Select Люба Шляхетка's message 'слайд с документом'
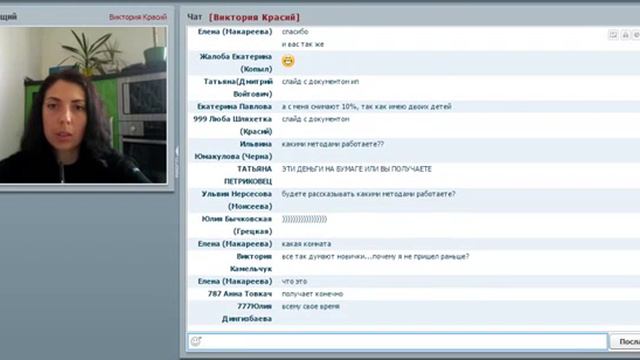This screenshot has width=640, height=360. click(316, 119)
